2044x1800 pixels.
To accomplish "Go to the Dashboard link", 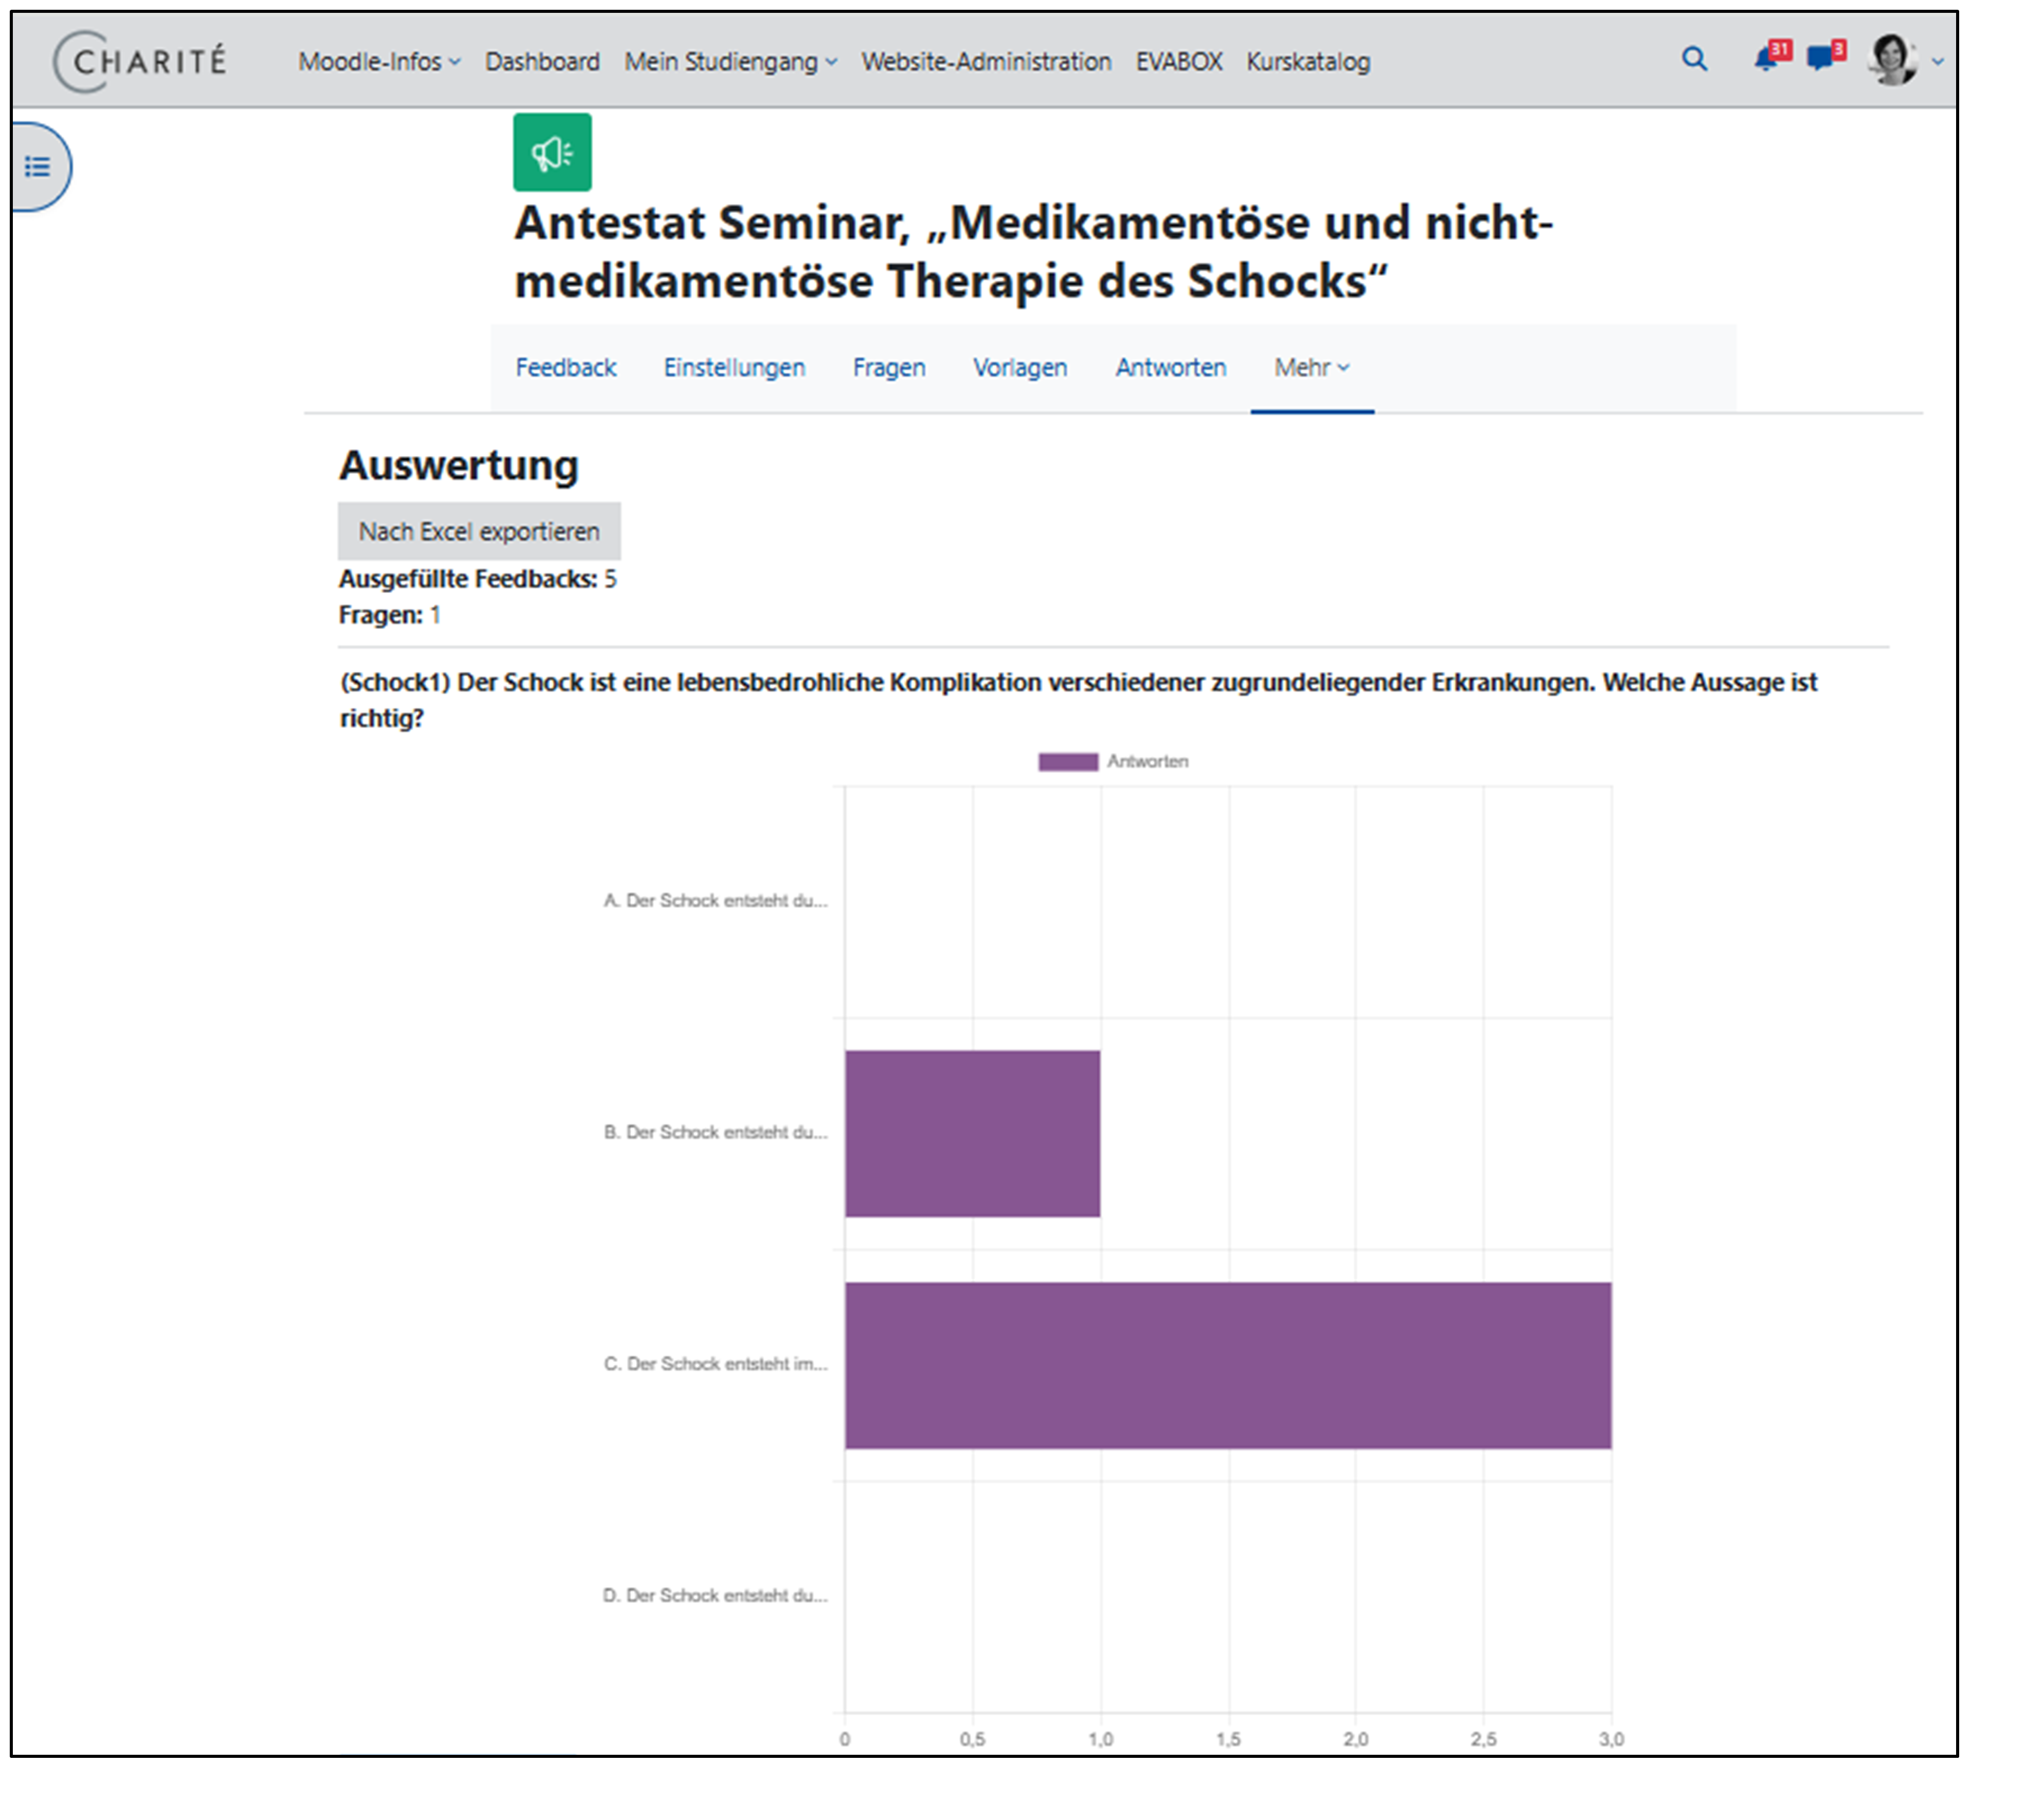I will pyautogui.click(x=542, y=62).
